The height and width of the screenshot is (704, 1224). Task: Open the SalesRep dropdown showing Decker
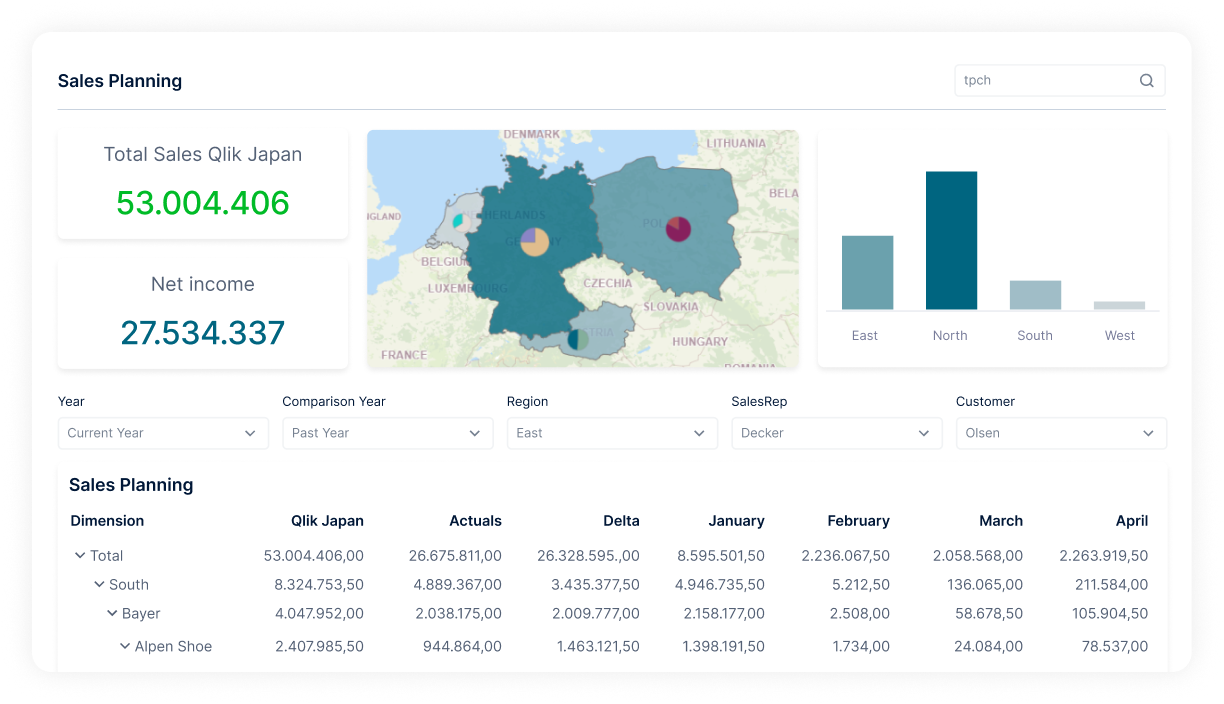pyautogui.click(x=836, y=433)
